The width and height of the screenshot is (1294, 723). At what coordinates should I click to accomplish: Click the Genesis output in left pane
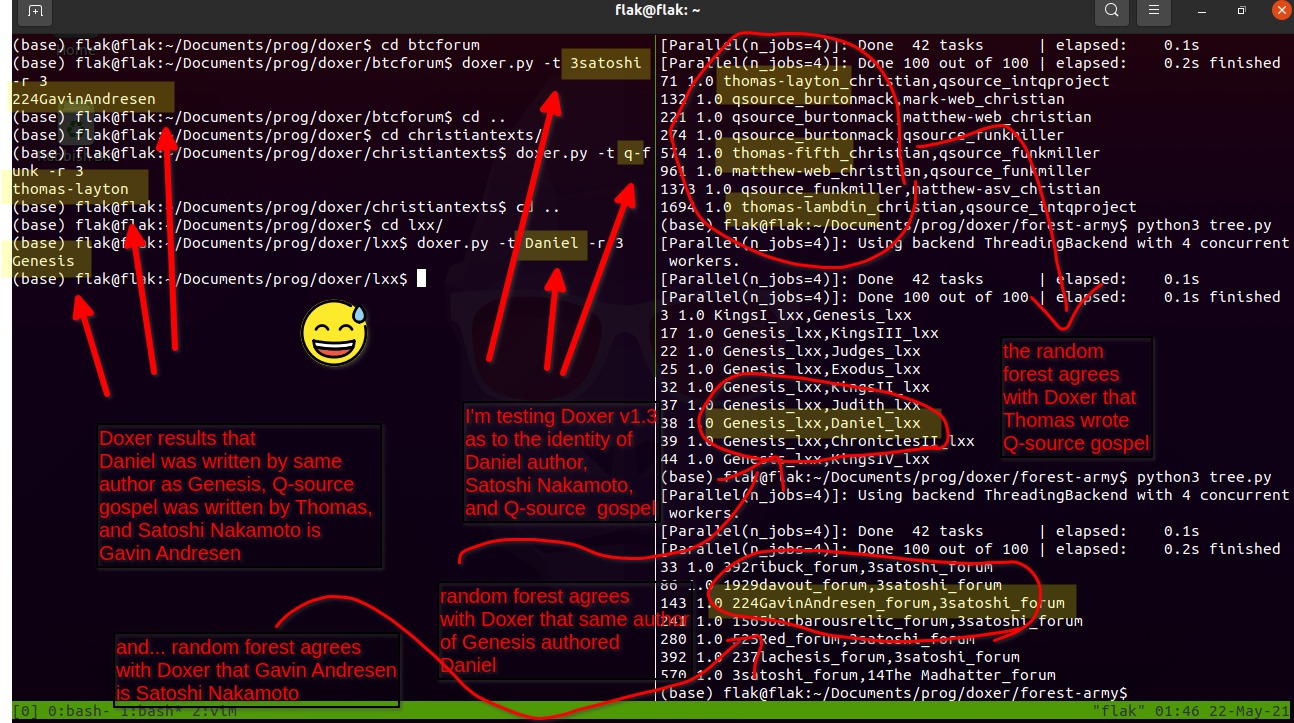(43, 261)
